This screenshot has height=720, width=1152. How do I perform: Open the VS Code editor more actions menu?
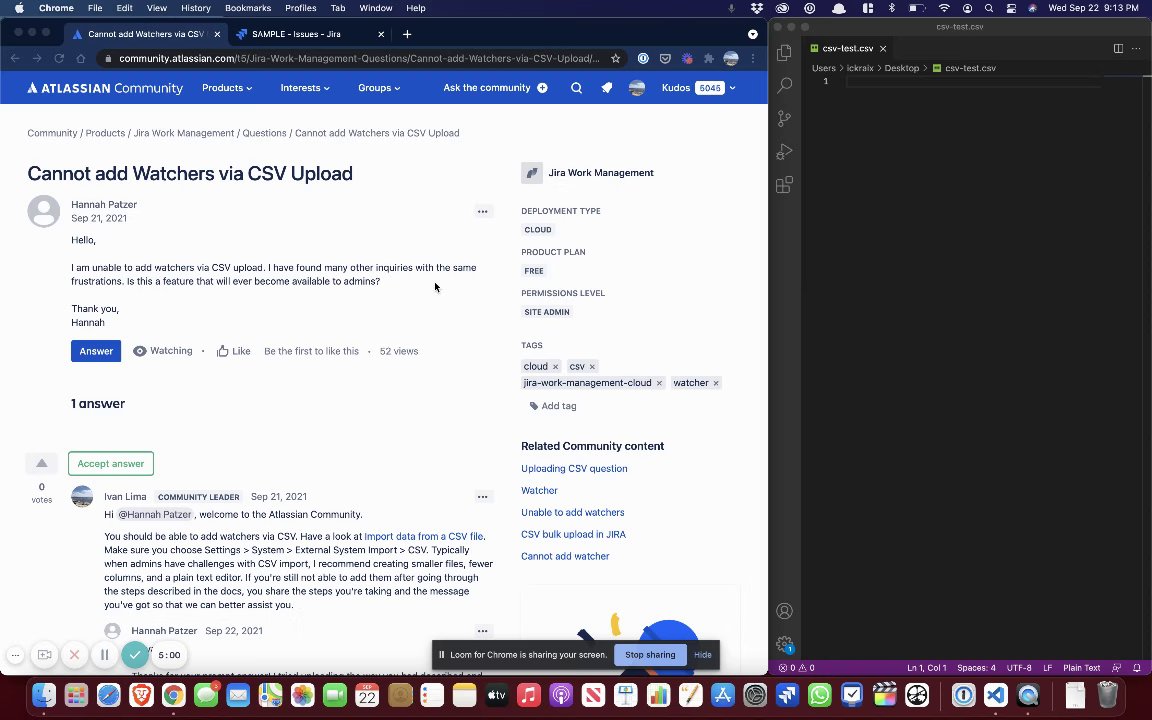click(1136, 48)
